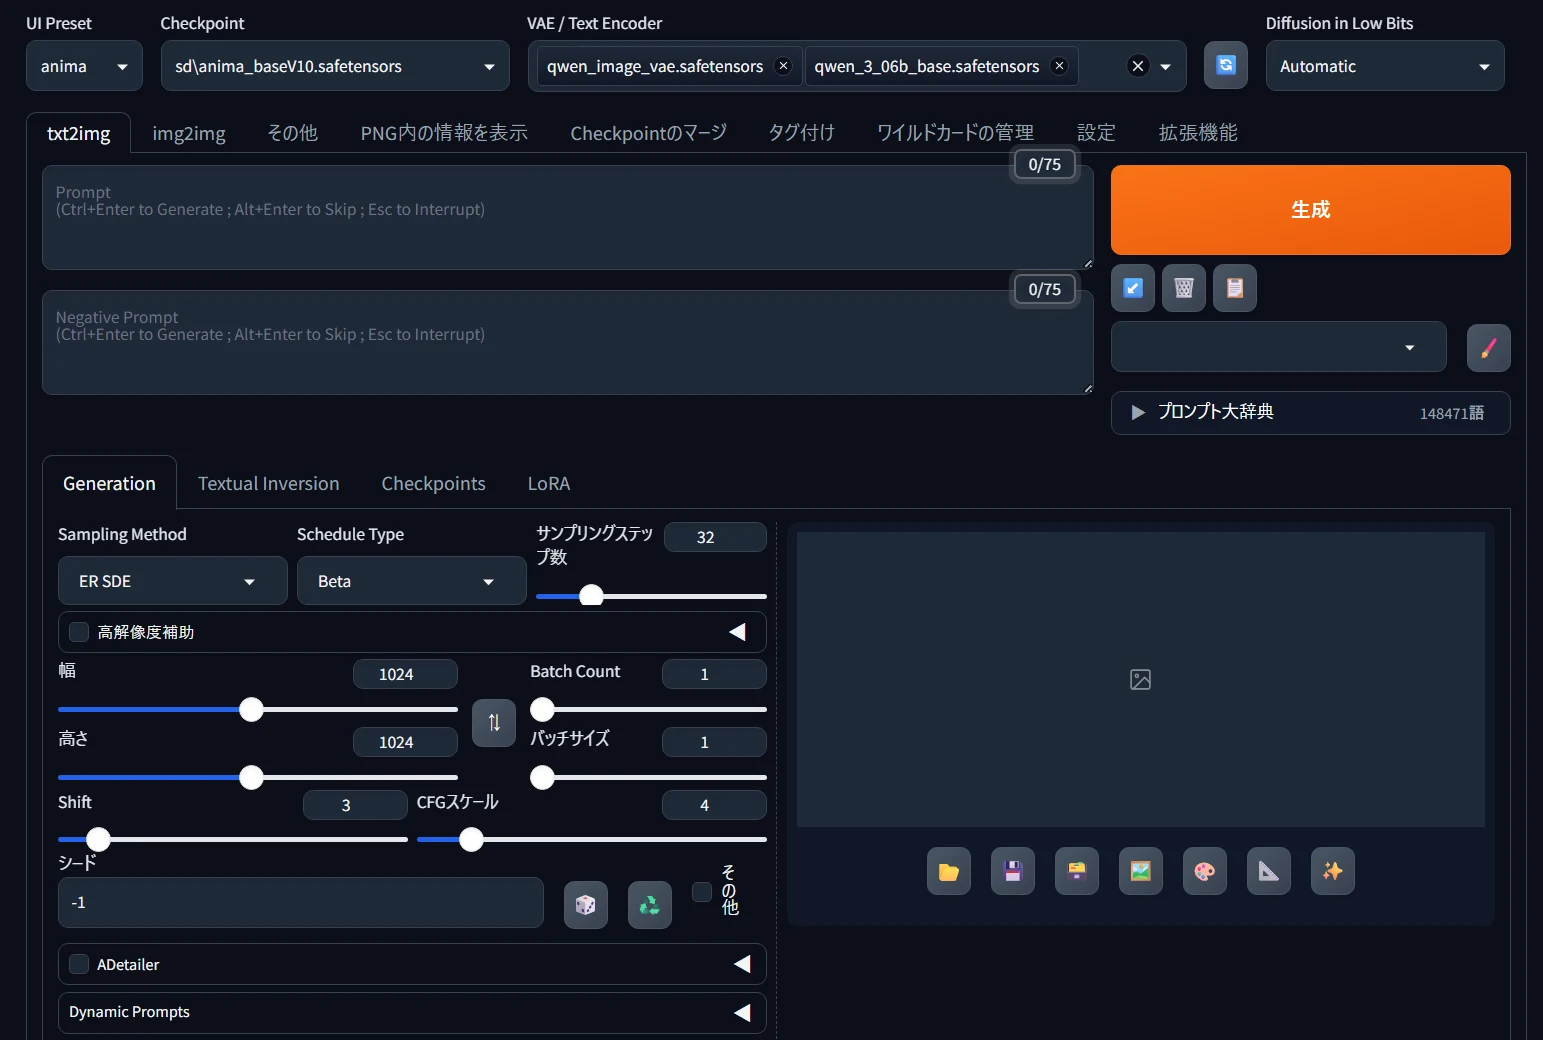Image resolution: width=1543 pixels, height=1040 pixels.
Task: Click the CFGスケール slider handle
Action: point(471,839)
